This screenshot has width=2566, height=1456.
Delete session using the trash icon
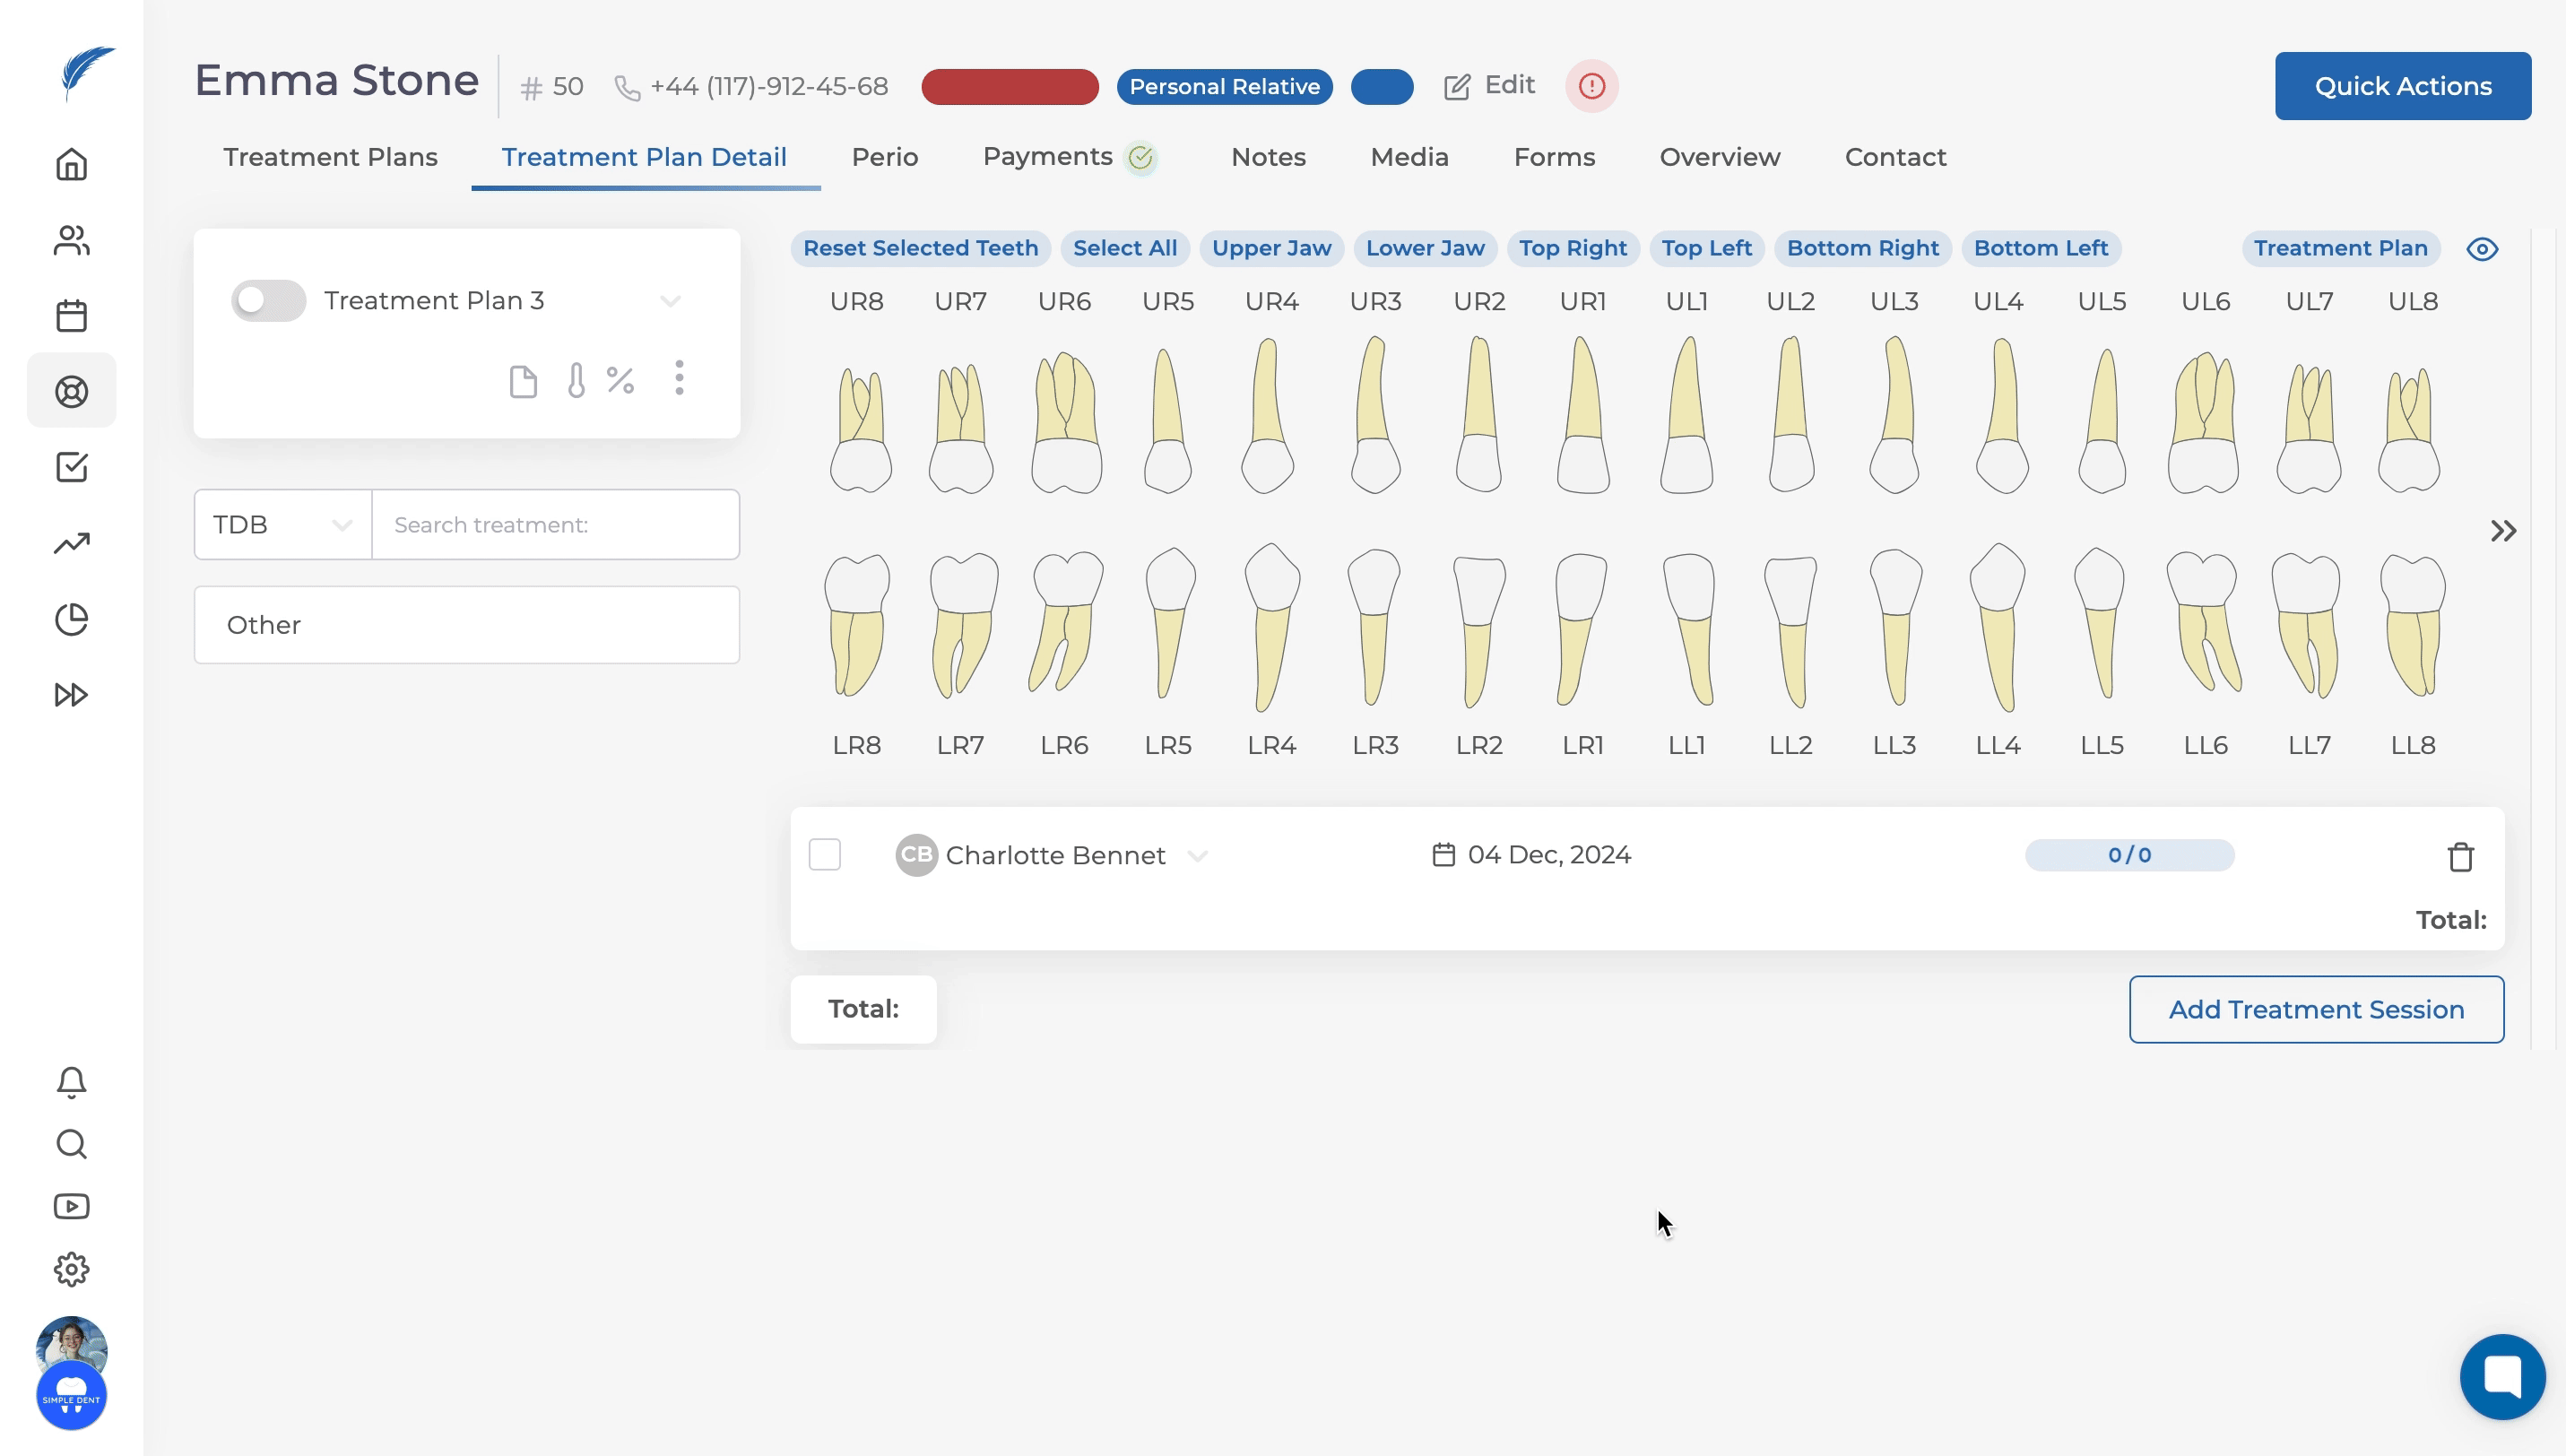[x=2460, y=857]
